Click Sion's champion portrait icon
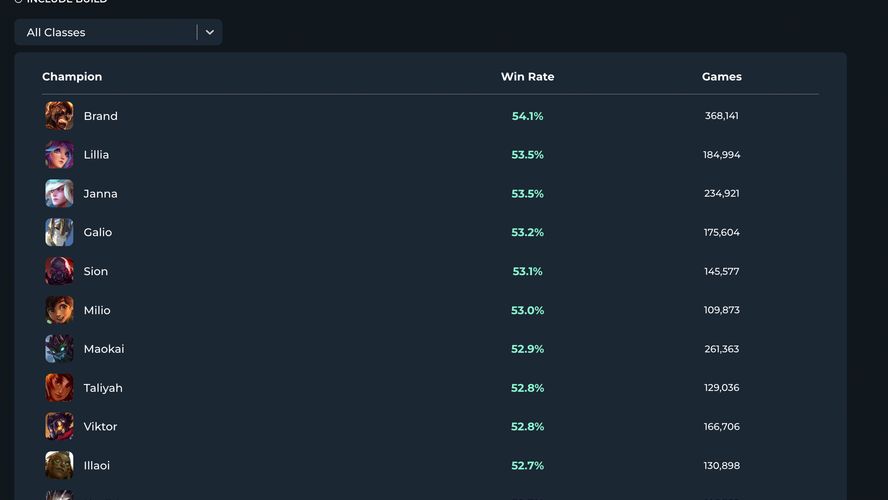The image size is (888, 500). coord(59,271)
